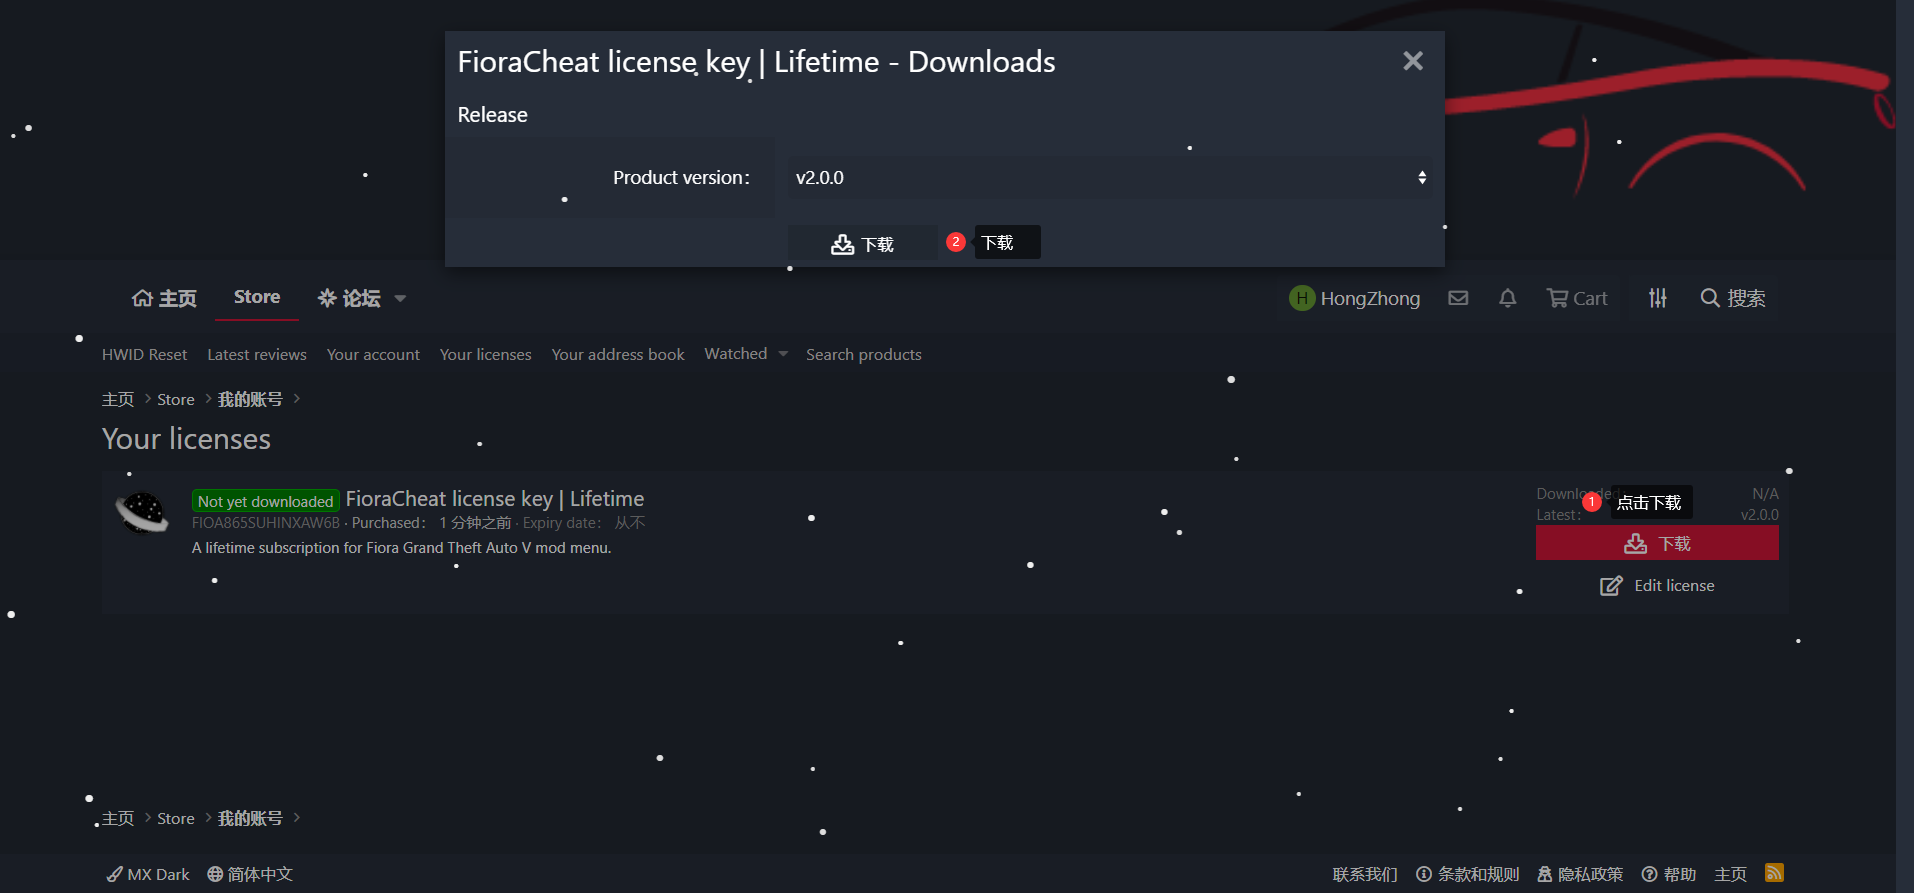Screen dimensions: 1914x893
Task: Open Search products
Action: [x=864, y=354]
